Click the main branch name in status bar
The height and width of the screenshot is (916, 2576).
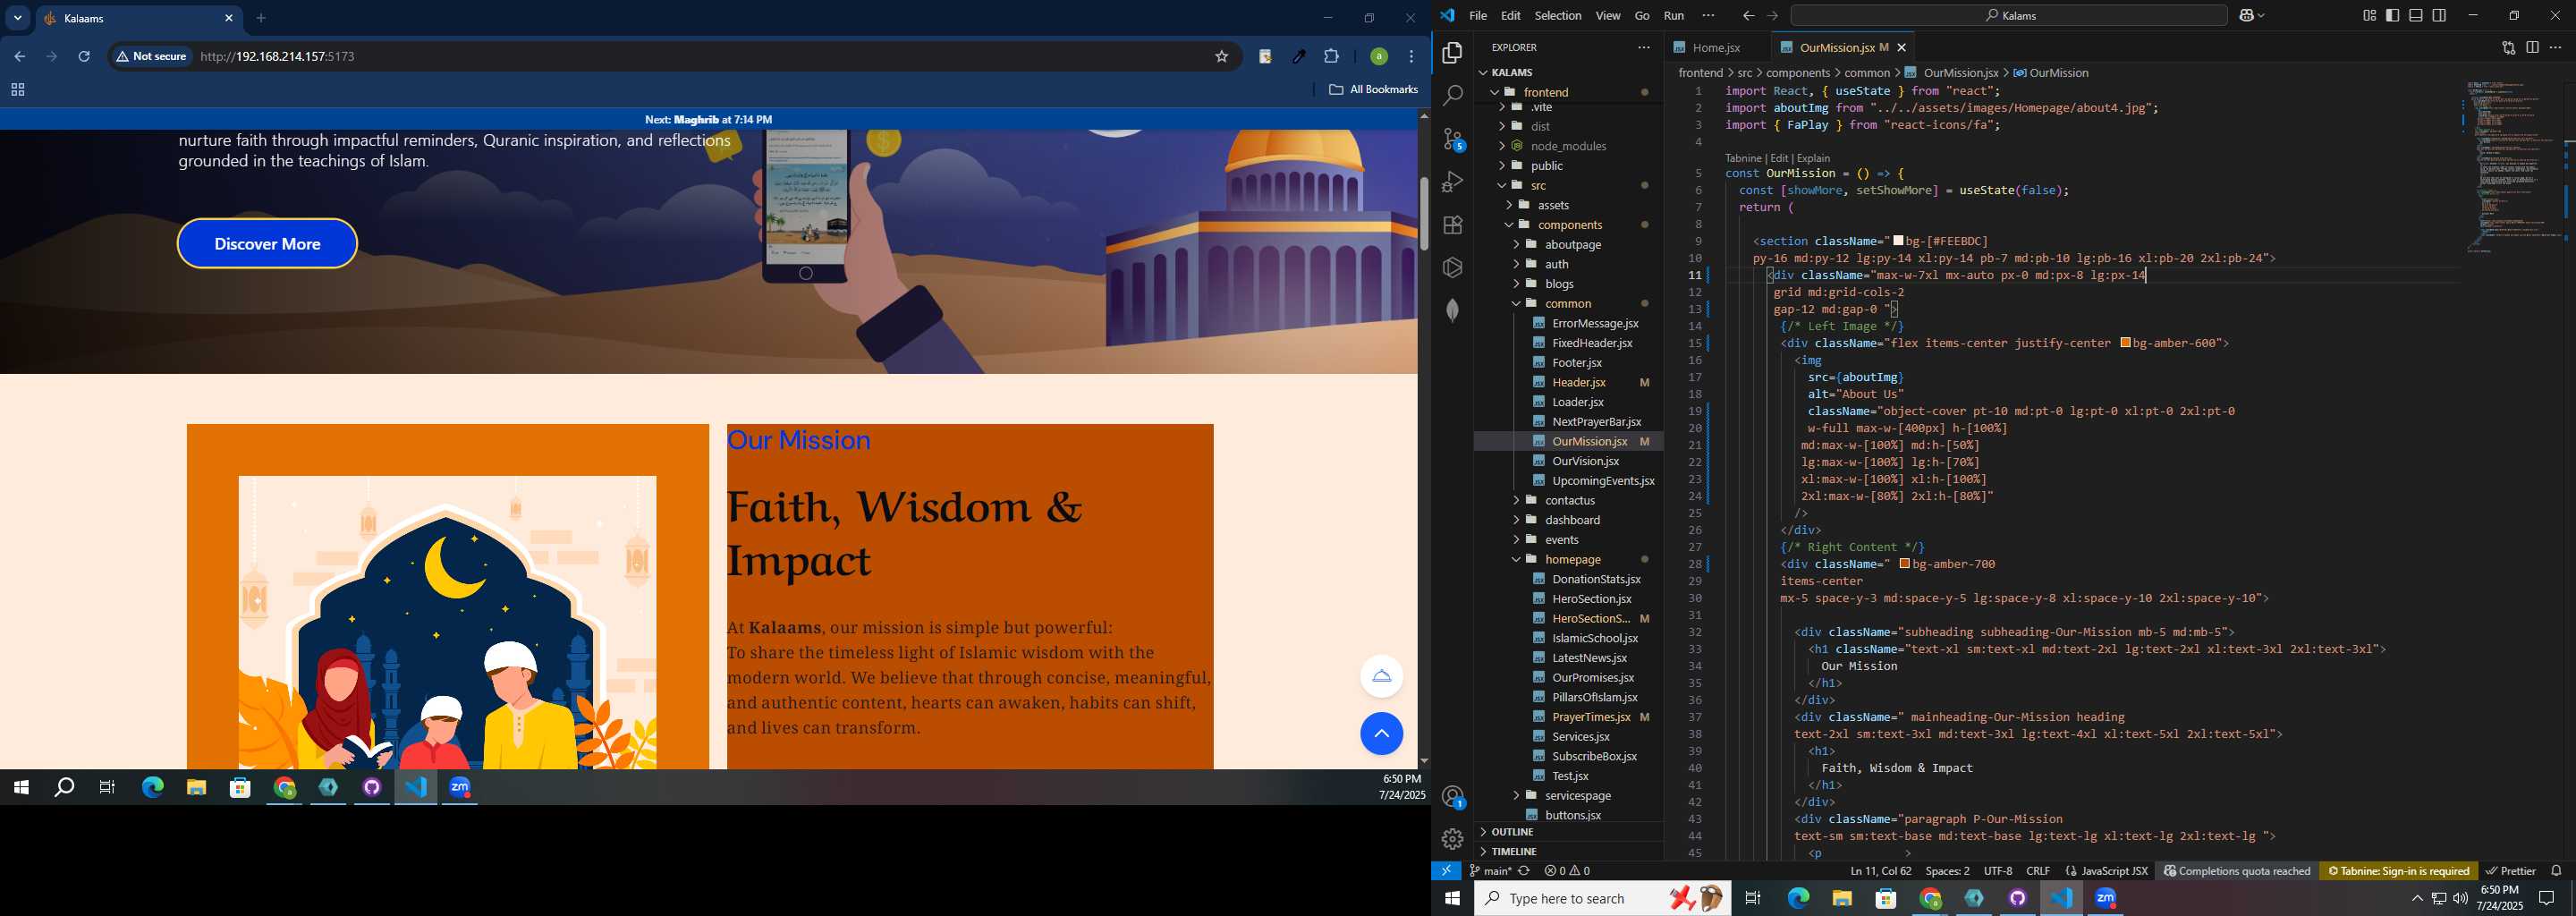pyautogui.click(x=1490, y=871)
